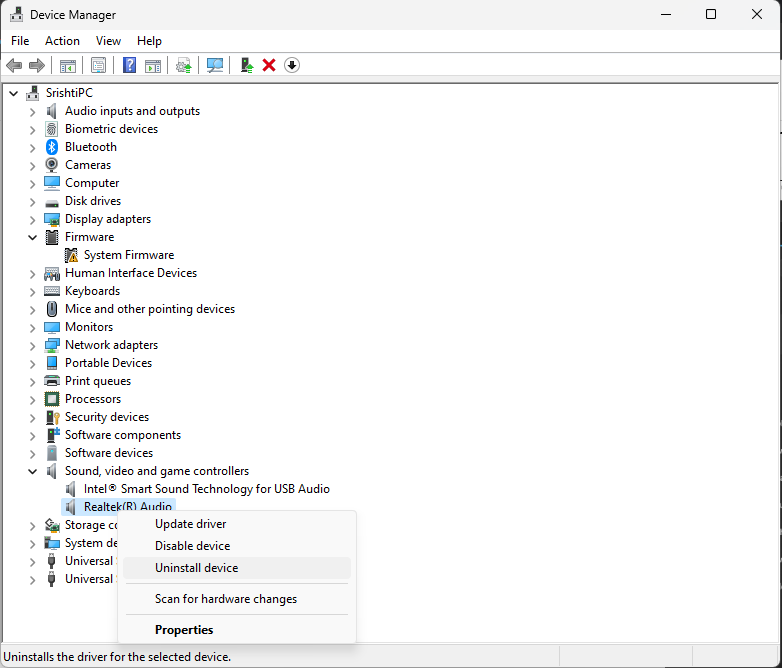Viewport: 782px width, 668px height.
Task: Expand the Software components category
Action: 32,436
